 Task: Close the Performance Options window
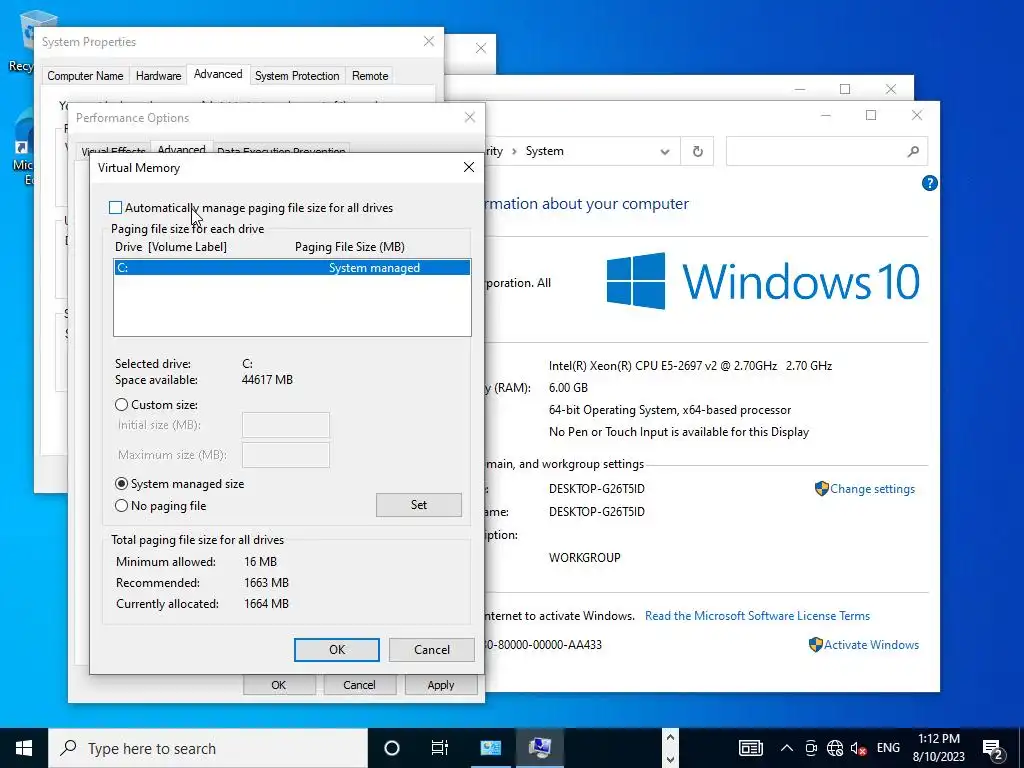coord(470,118)
